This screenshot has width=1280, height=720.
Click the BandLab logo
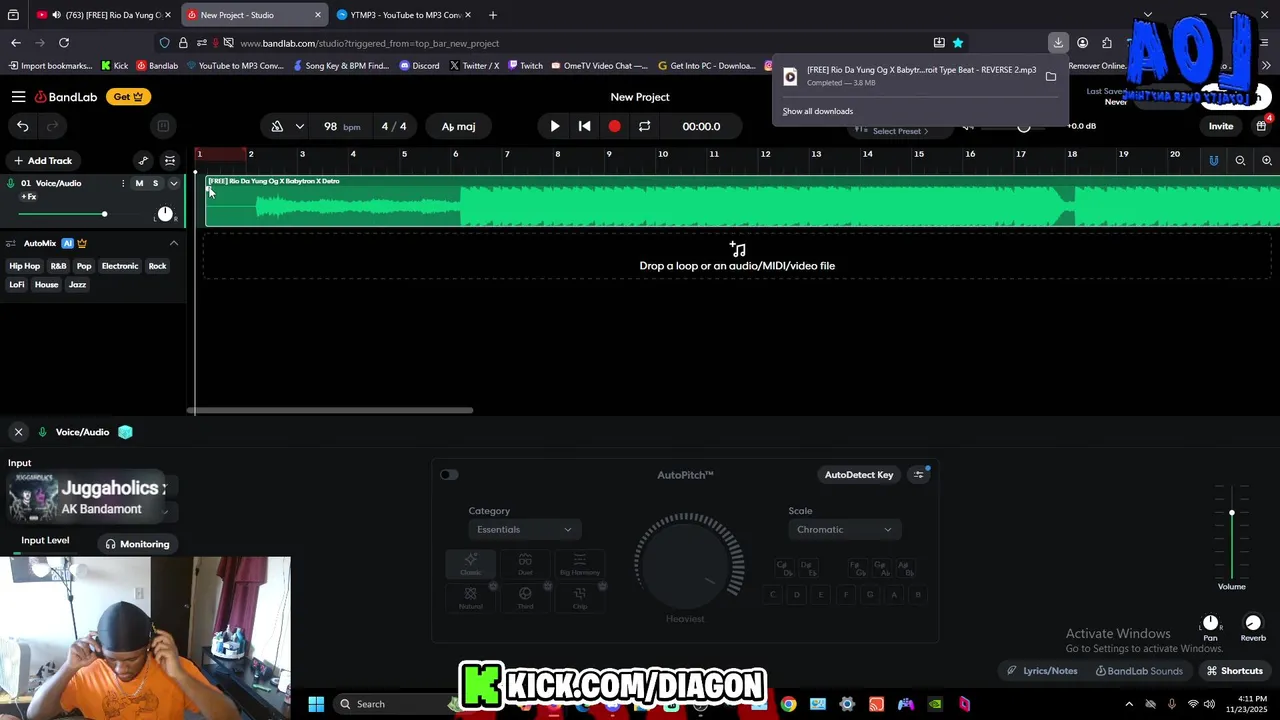66,97
